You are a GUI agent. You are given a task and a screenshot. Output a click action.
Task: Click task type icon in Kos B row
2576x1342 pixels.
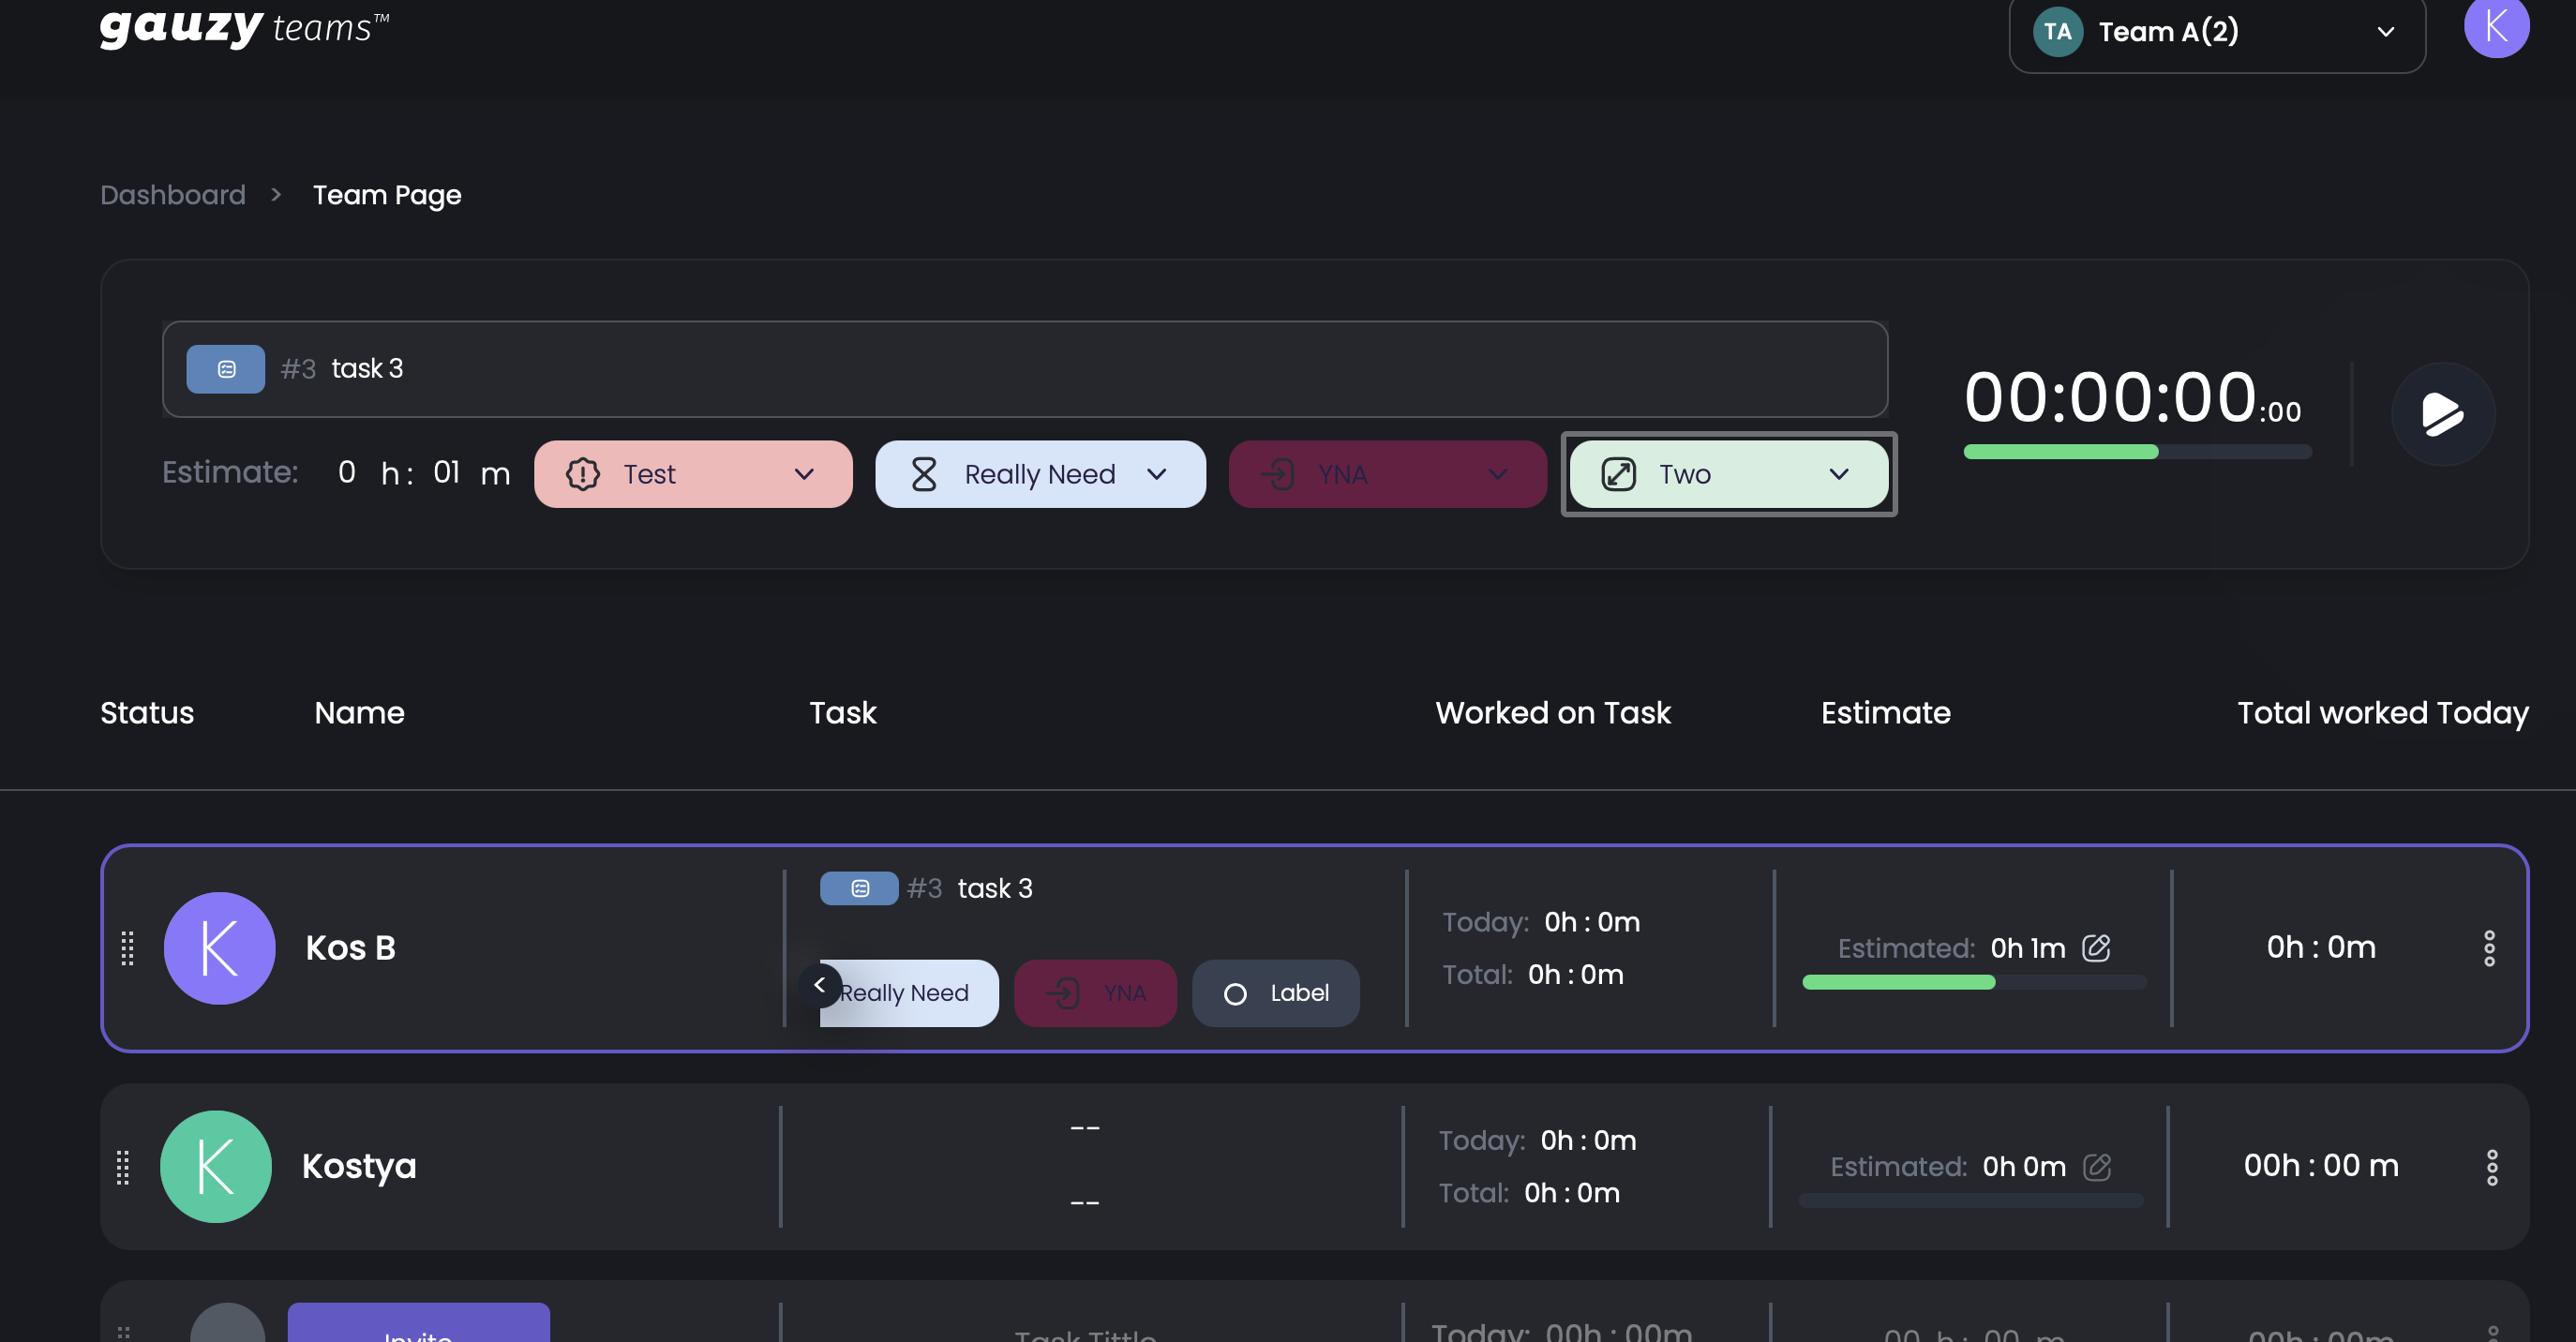859,888
